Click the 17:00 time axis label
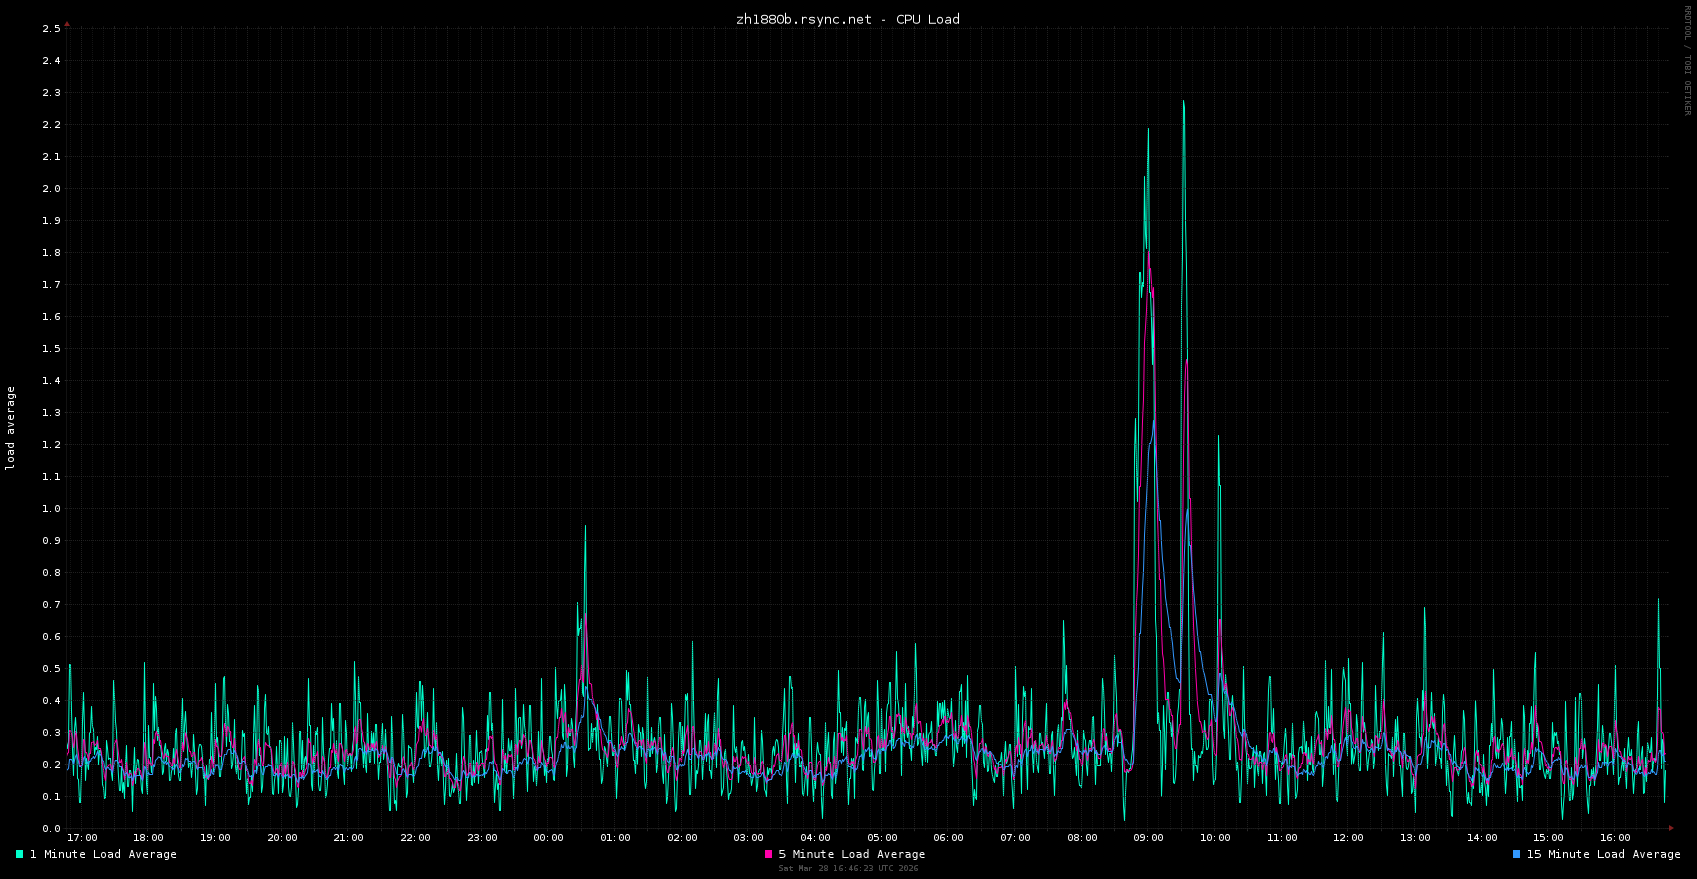 tap(82, 838)
